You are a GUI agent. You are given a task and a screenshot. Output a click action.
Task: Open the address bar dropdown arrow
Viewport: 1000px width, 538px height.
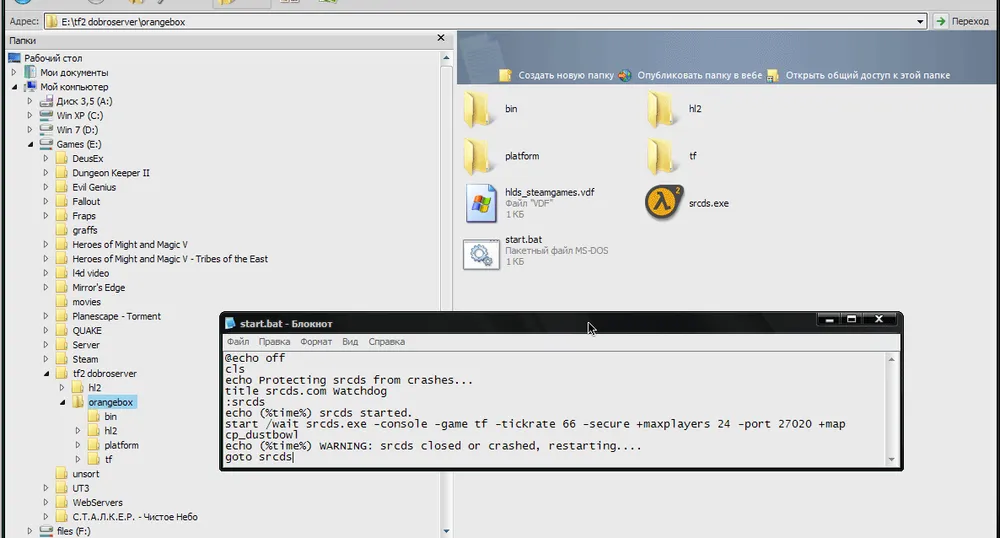click(x=920, y=21)
